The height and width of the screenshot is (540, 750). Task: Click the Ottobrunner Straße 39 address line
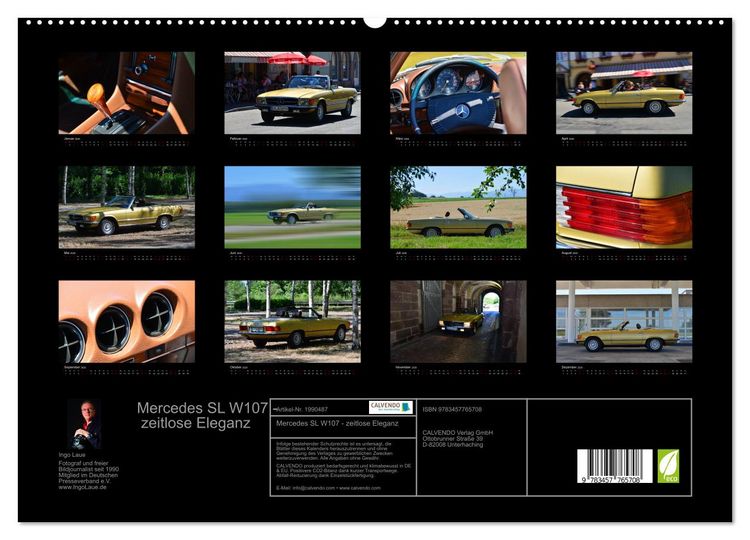(x=452, y=439)
